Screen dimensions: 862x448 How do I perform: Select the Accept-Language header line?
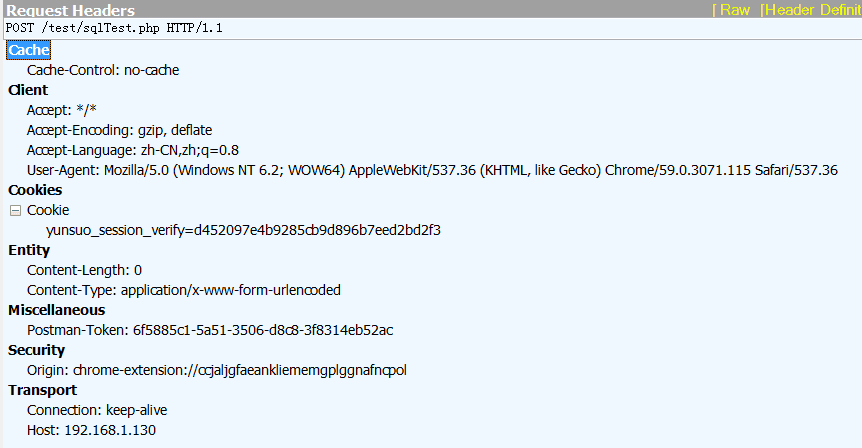coord(132,150)
